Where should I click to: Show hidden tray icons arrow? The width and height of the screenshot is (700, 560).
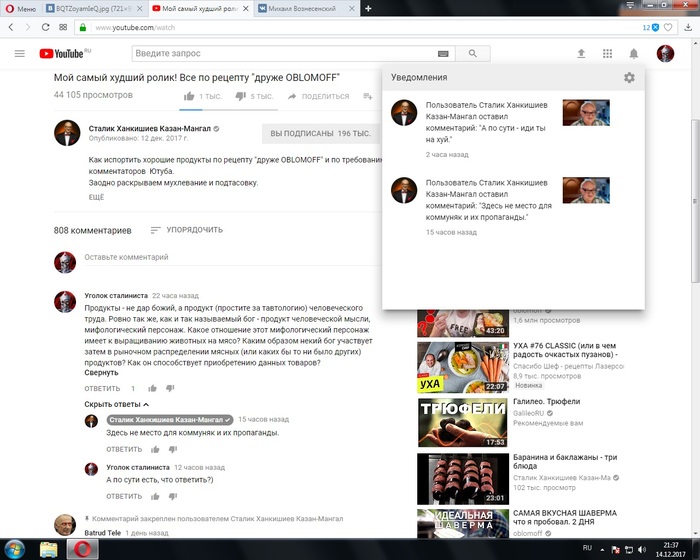coord(602,550)
